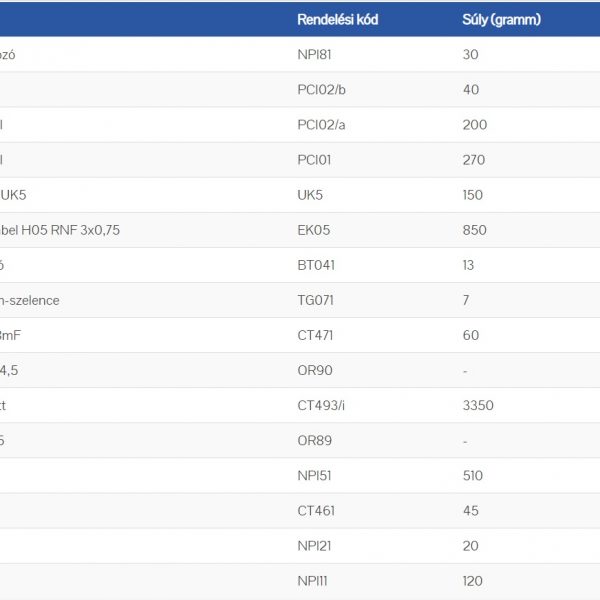Select order code TG071

tap(315, 300)
